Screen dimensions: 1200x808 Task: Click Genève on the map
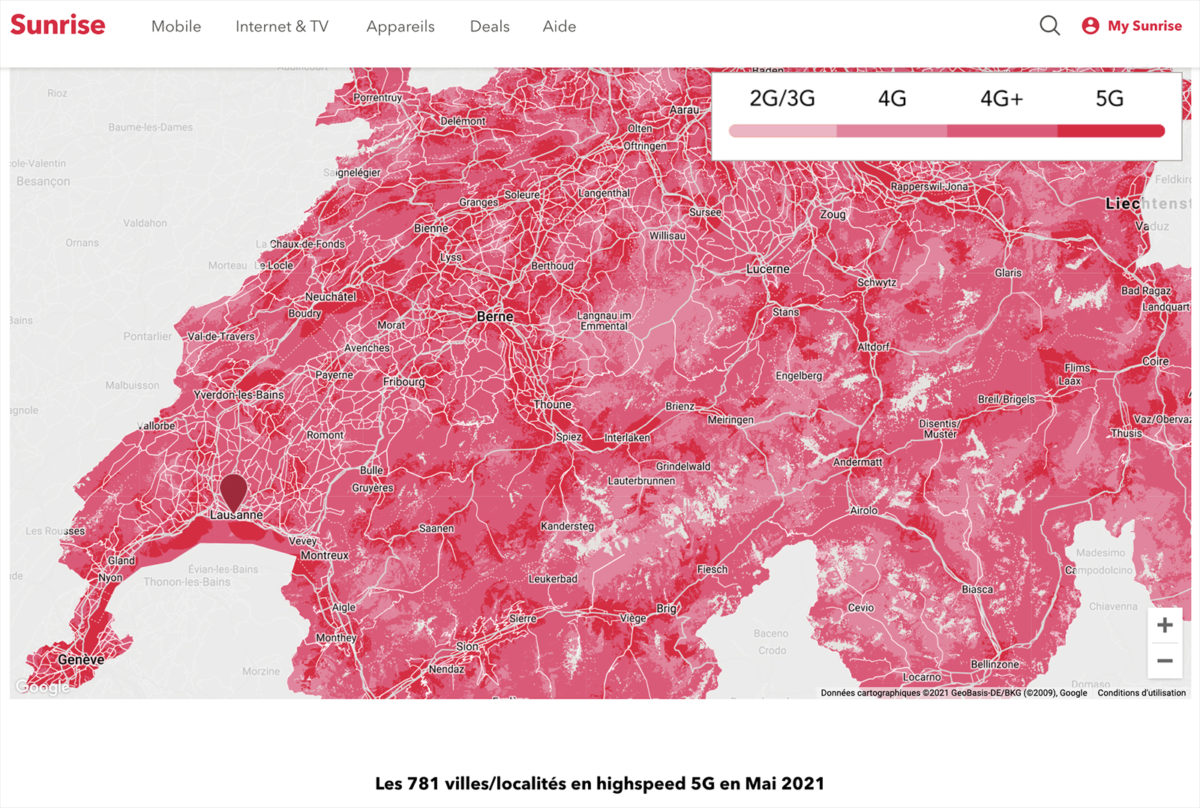coord(81,660)
